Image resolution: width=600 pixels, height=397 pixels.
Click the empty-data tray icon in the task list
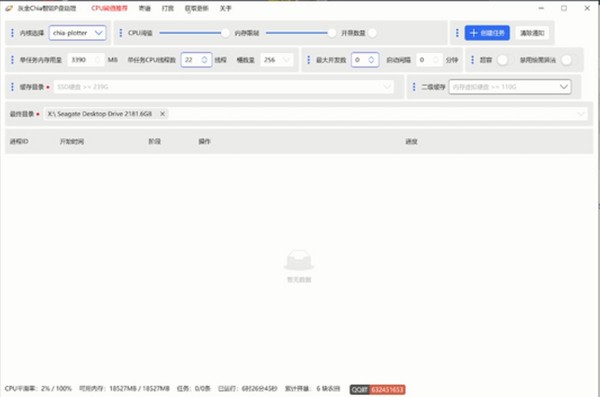(299, 260)
